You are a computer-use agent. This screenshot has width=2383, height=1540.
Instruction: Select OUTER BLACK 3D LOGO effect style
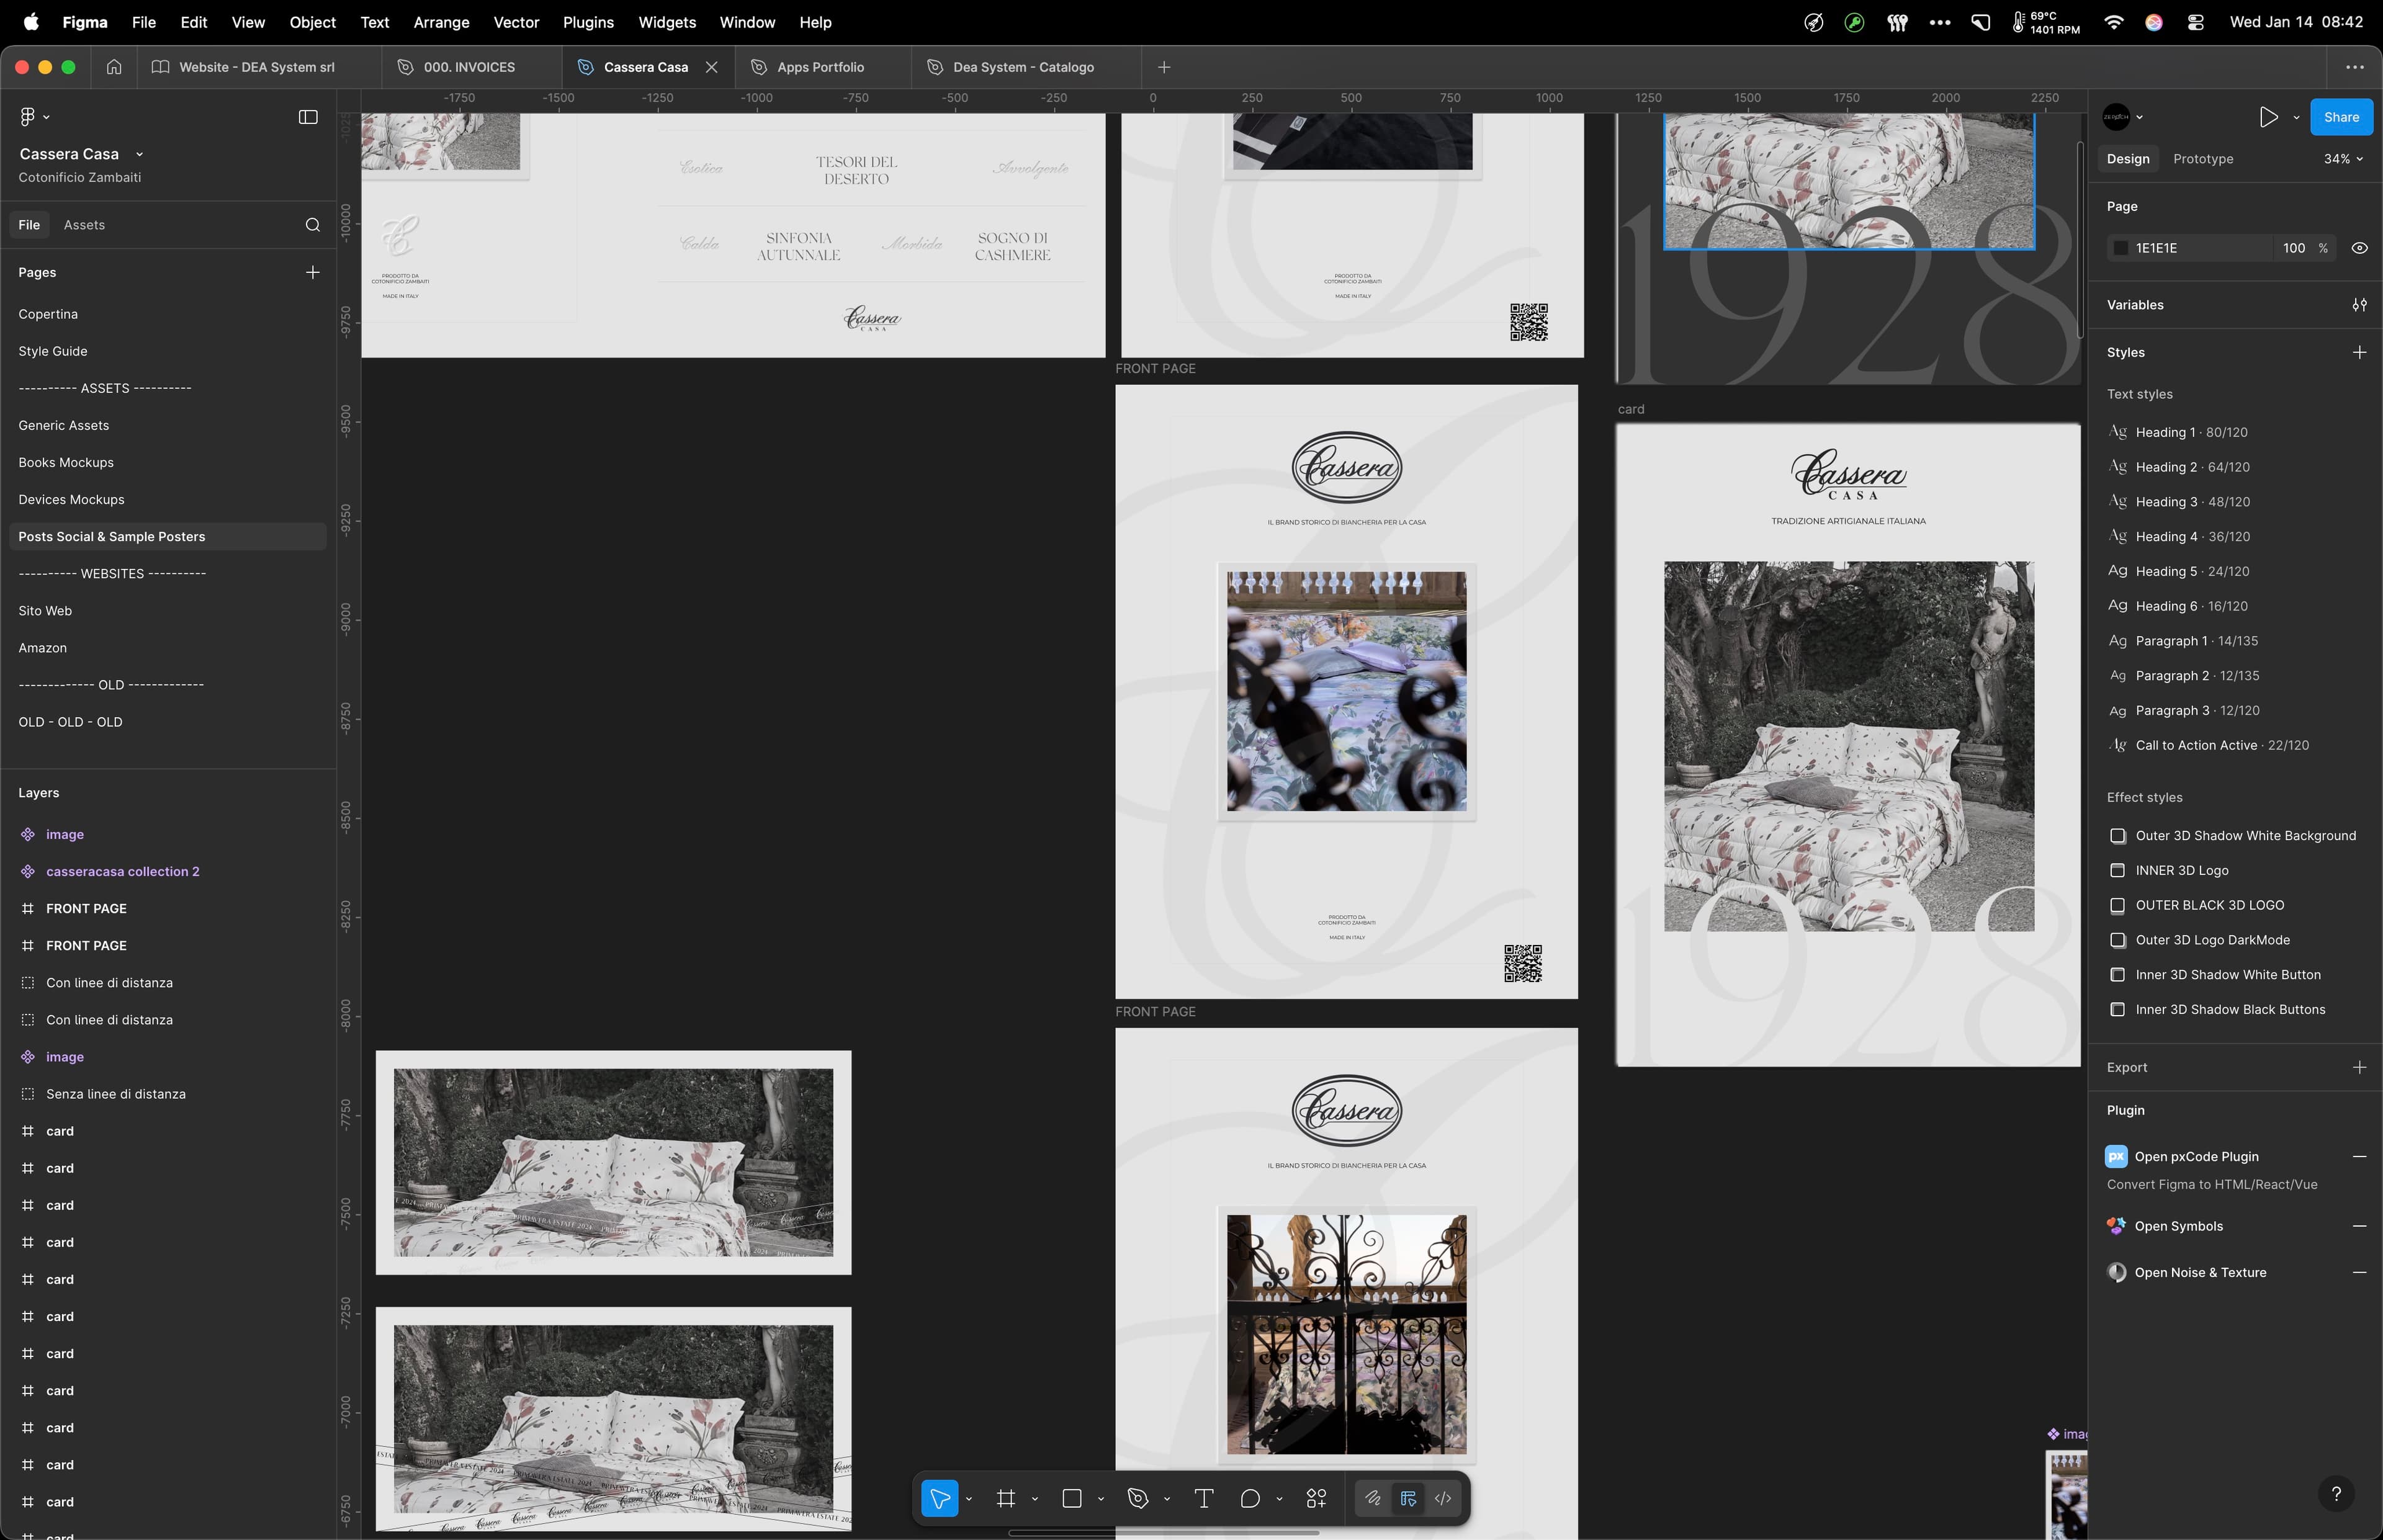pos(2196,905)
